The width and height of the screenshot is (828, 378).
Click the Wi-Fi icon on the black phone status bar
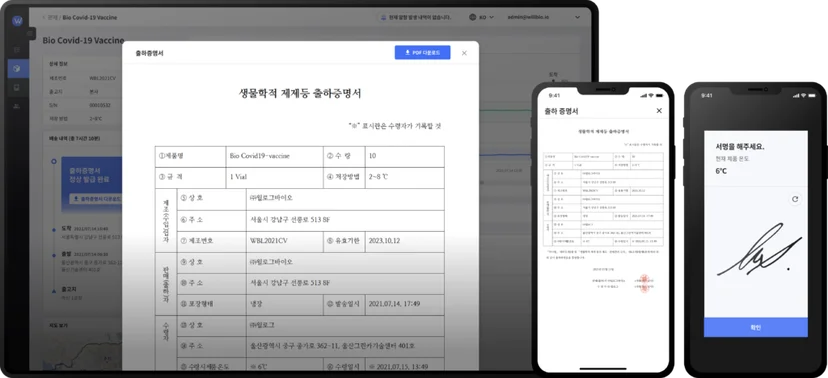pyautogui.click(x=803, y=96)
